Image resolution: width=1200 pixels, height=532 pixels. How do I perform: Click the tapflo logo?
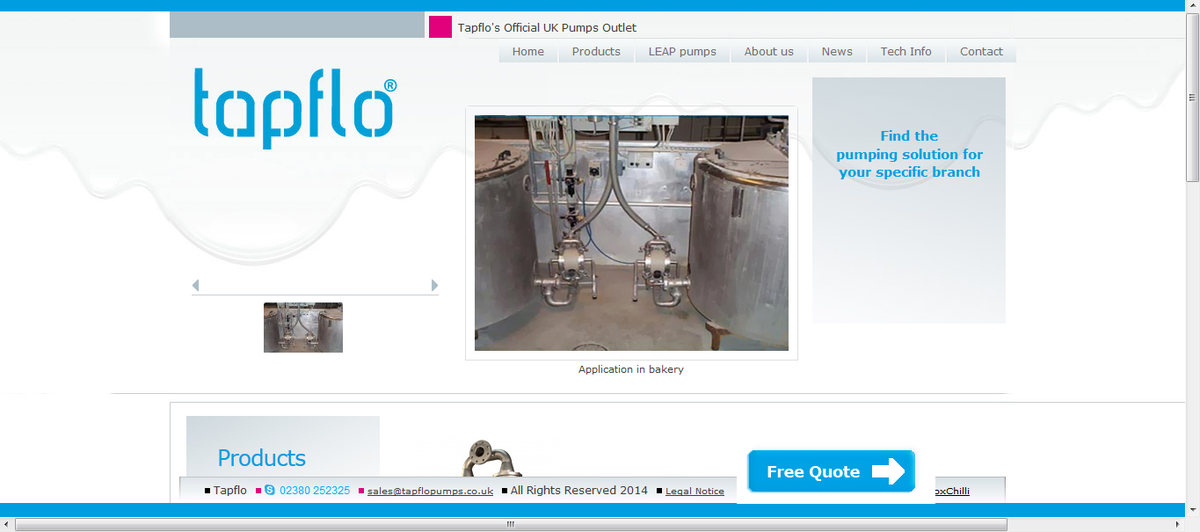[x=294, y=108]
